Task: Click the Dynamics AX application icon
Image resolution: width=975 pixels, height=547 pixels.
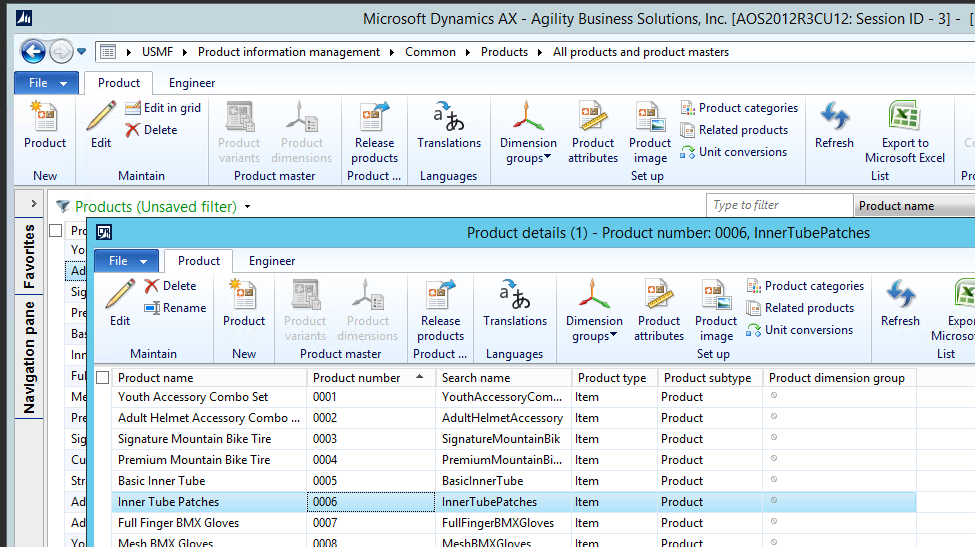Action: (24, 19)
